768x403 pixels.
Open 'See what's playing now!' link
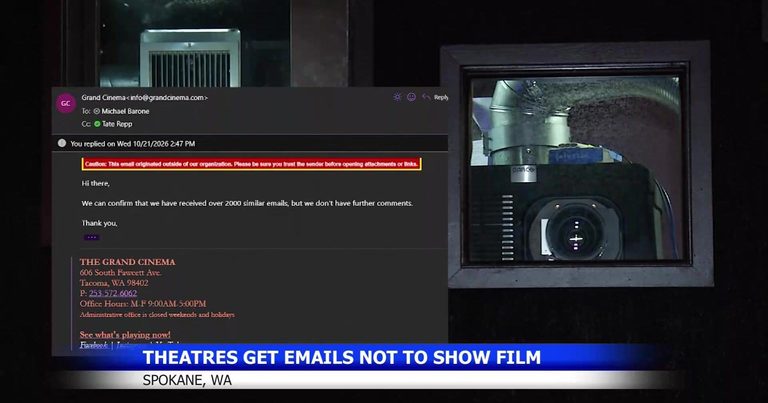click(125, 334)
